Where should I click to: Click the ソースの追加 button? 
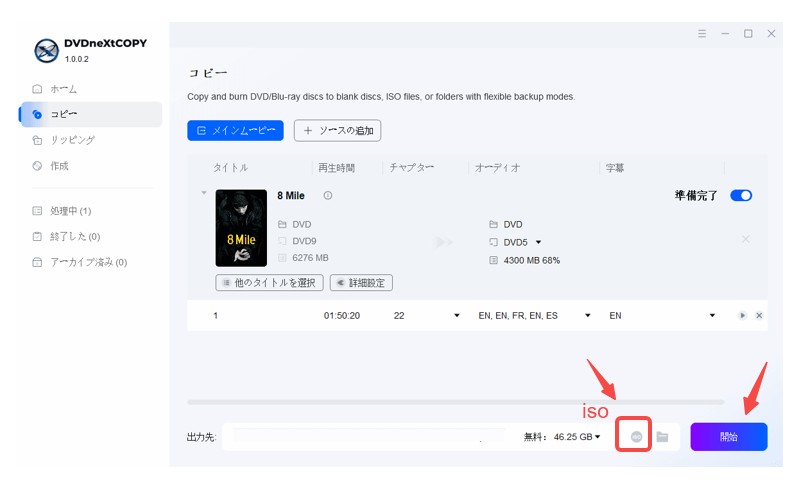[x=338, y=130]
